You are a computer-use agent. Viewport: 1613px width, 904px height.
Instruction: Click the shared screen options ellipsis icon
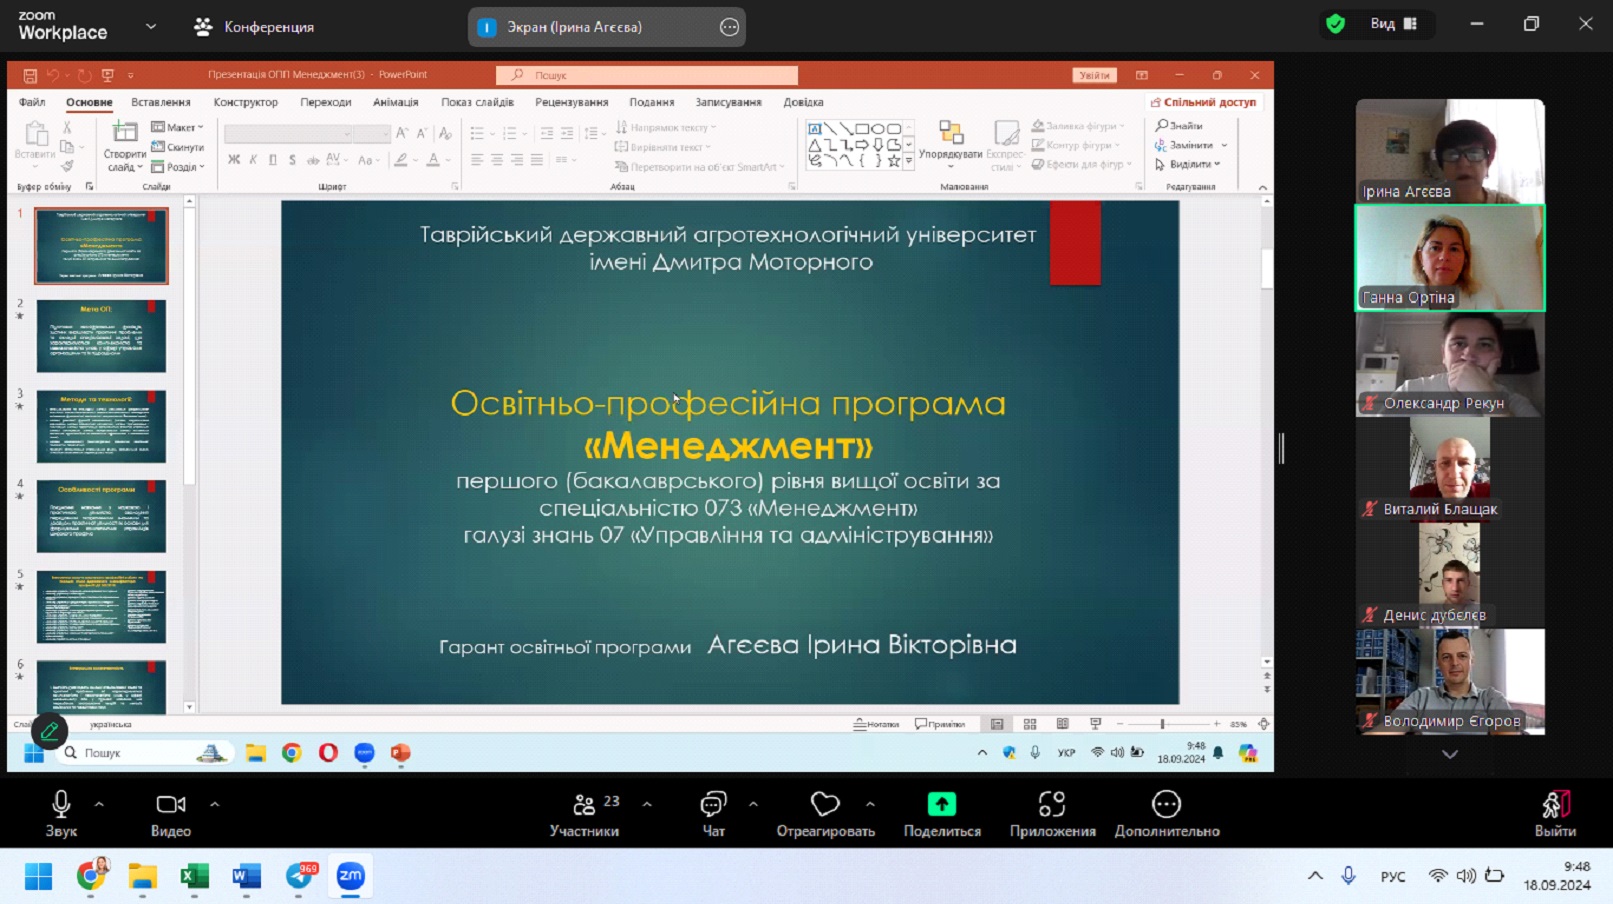pyautogui.click(x=730, y=27)
